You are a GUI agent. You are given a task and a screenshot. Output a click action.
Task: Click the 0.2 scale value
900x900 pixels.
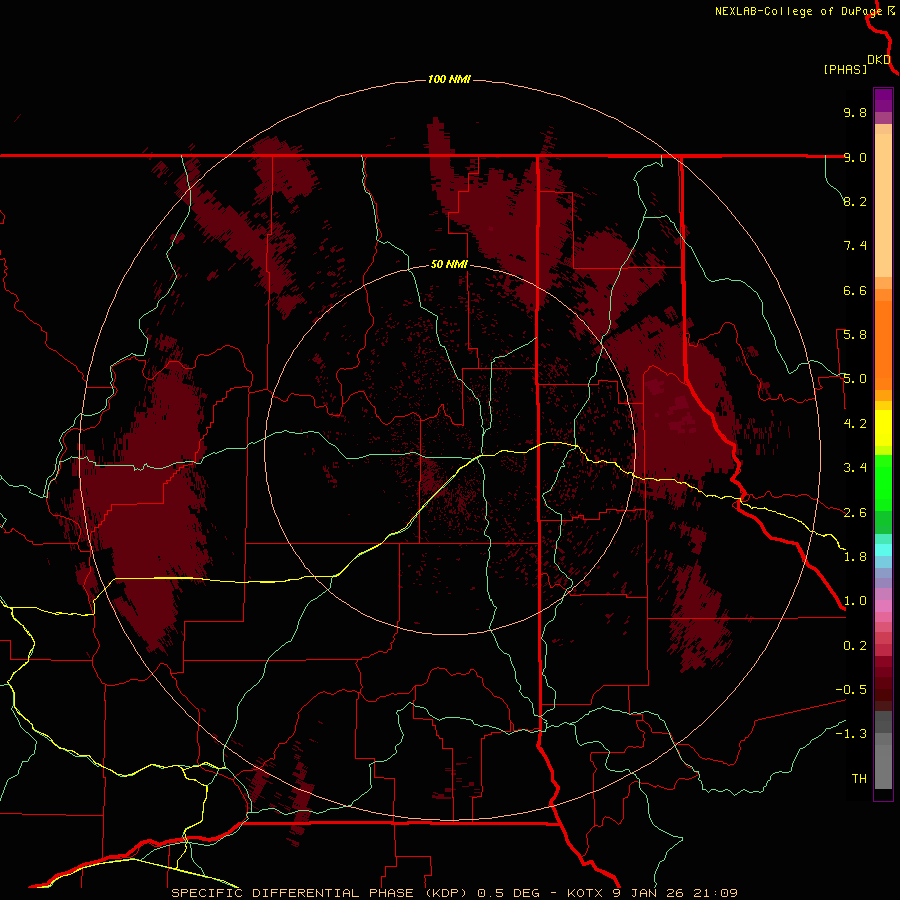tap(855, 646)
